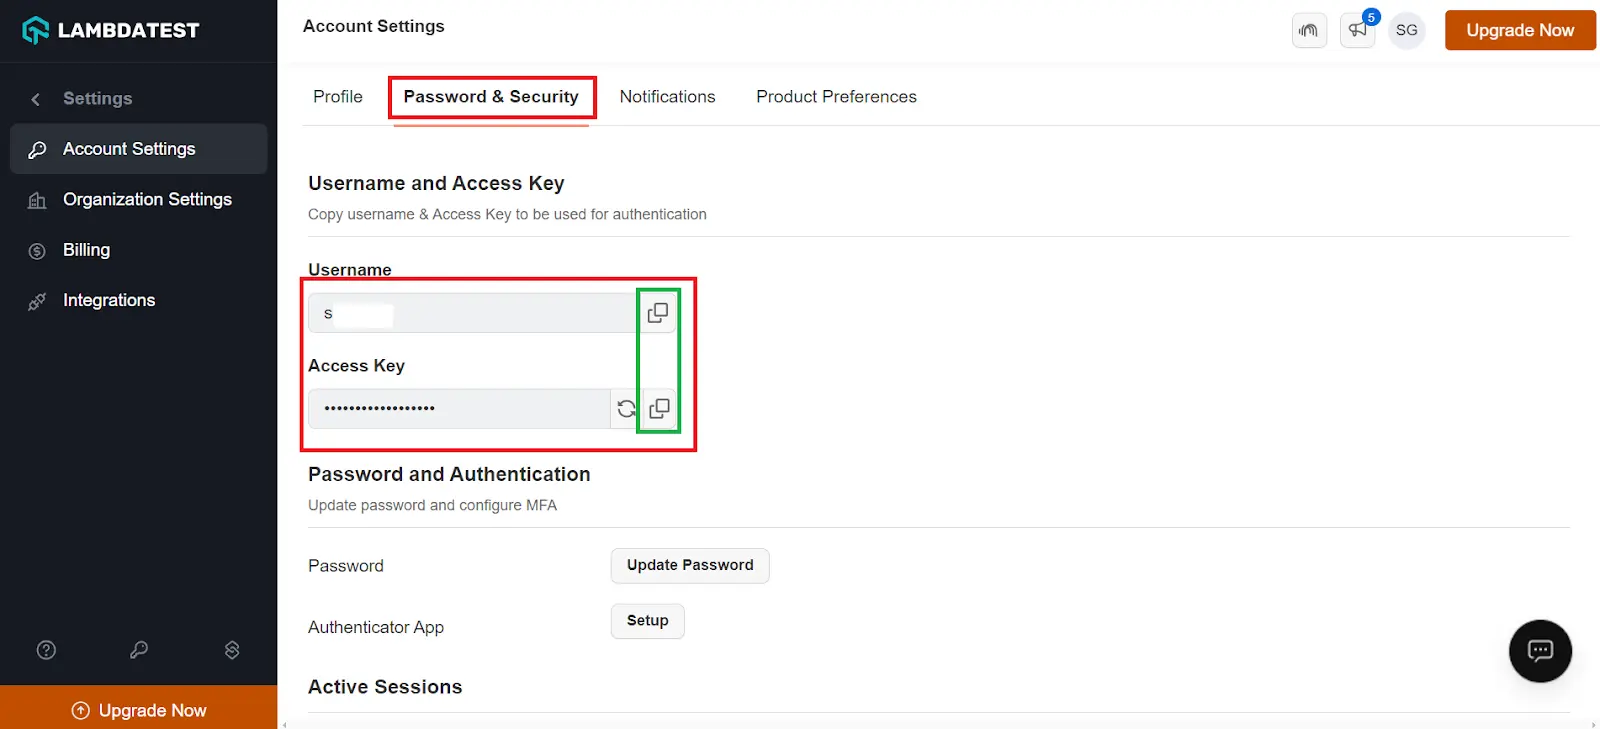This screenshot has width=1600, height=729.
Task: Switch to the Notifications tab
Action: click(667, 96)
